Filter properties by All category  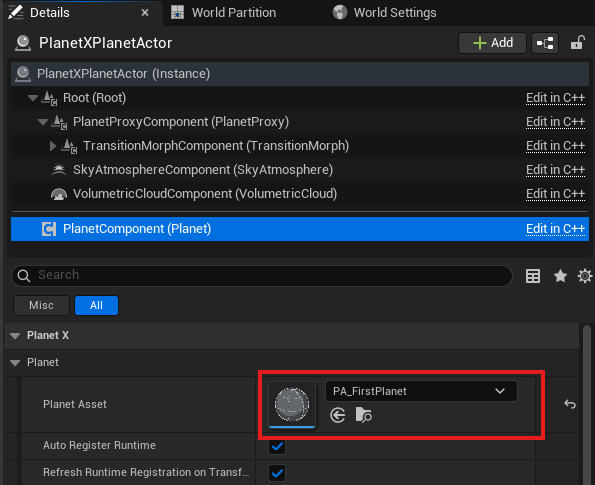click(96, 305)
